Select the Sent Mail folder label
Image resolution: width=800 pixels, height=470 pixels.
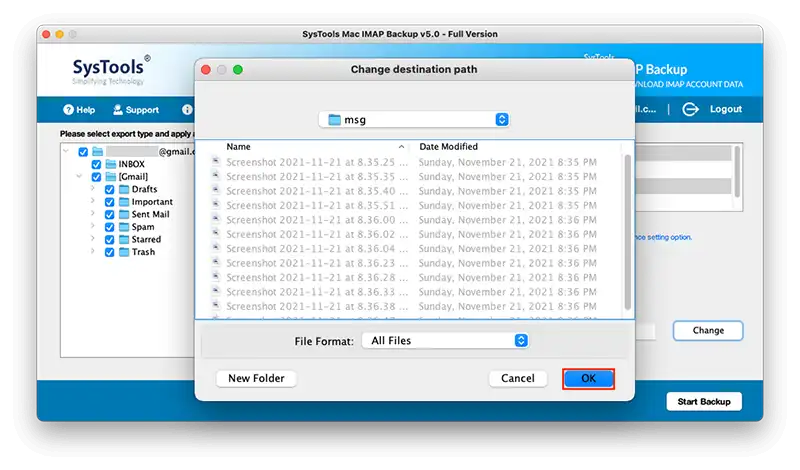point(151,214)
